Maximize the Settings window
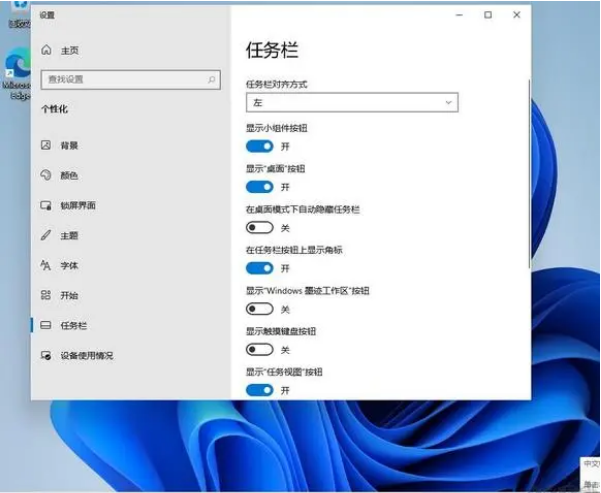 tap(488, 15)
